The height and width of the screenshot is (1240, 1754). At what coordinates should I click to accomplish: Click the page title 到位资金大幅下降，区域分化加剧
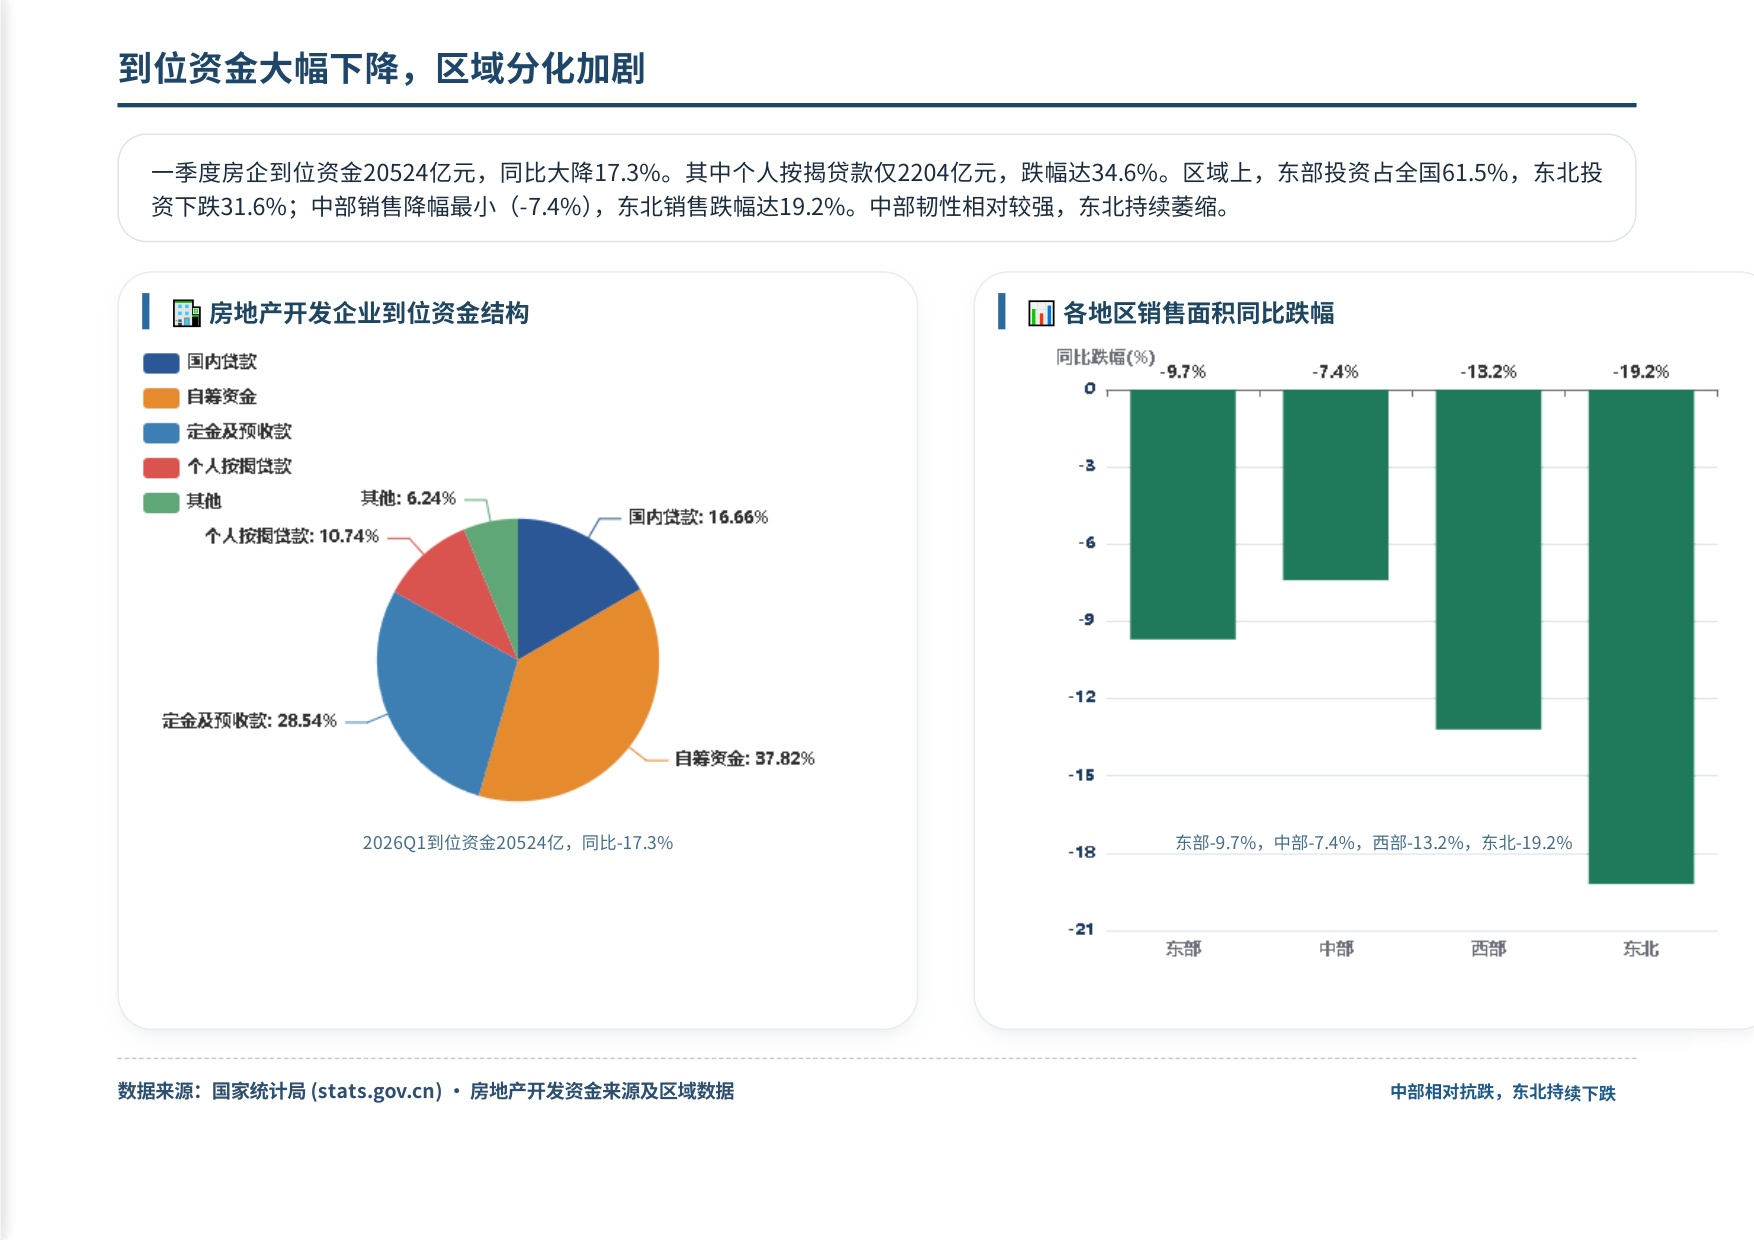tap(382, 68)
